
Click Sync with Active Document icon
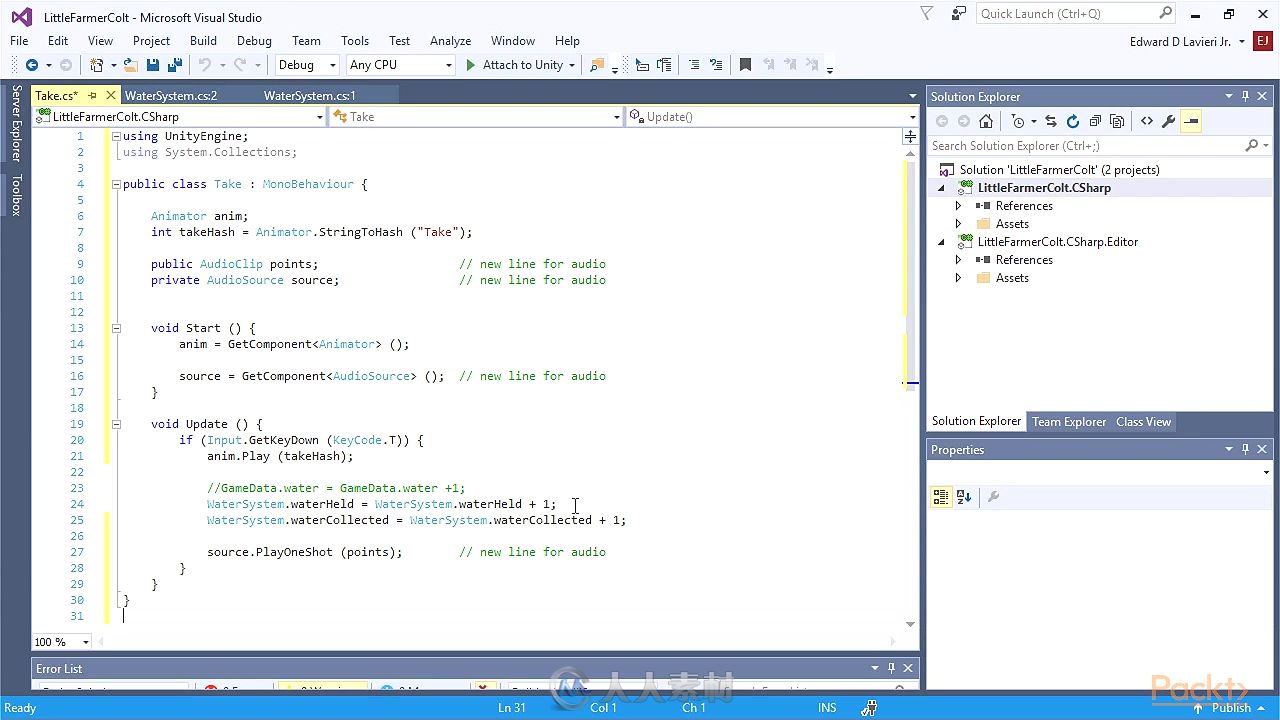(x=1051, y=121)
